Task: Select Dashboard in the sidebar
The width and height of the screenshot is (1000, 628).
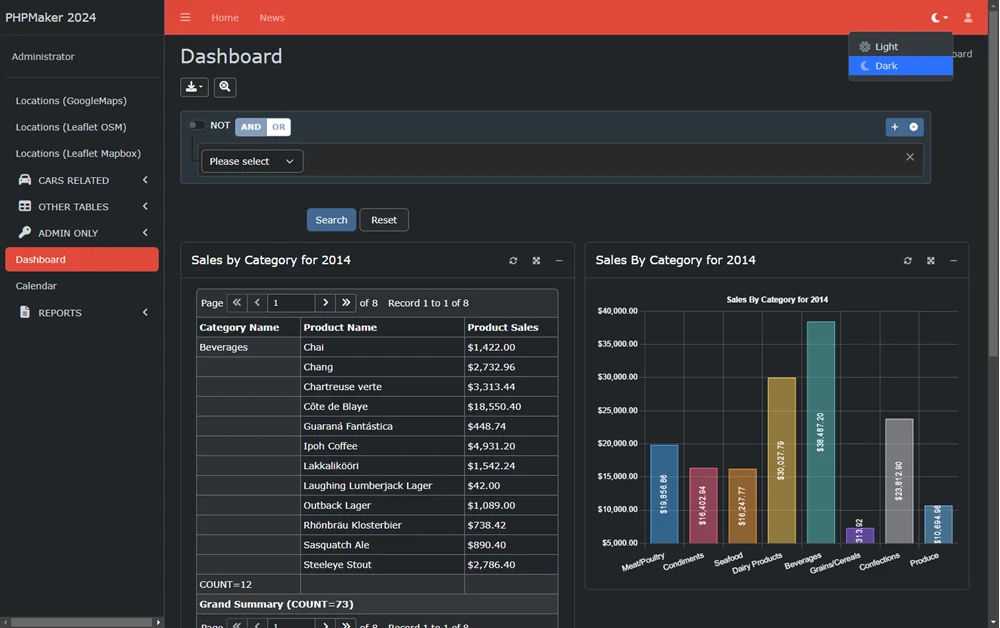Action: [x=82, y=259]
